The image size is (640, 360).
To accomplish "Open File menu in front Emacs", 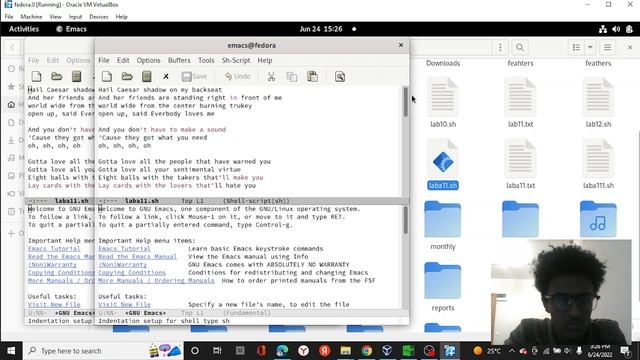I will (104, 60).
